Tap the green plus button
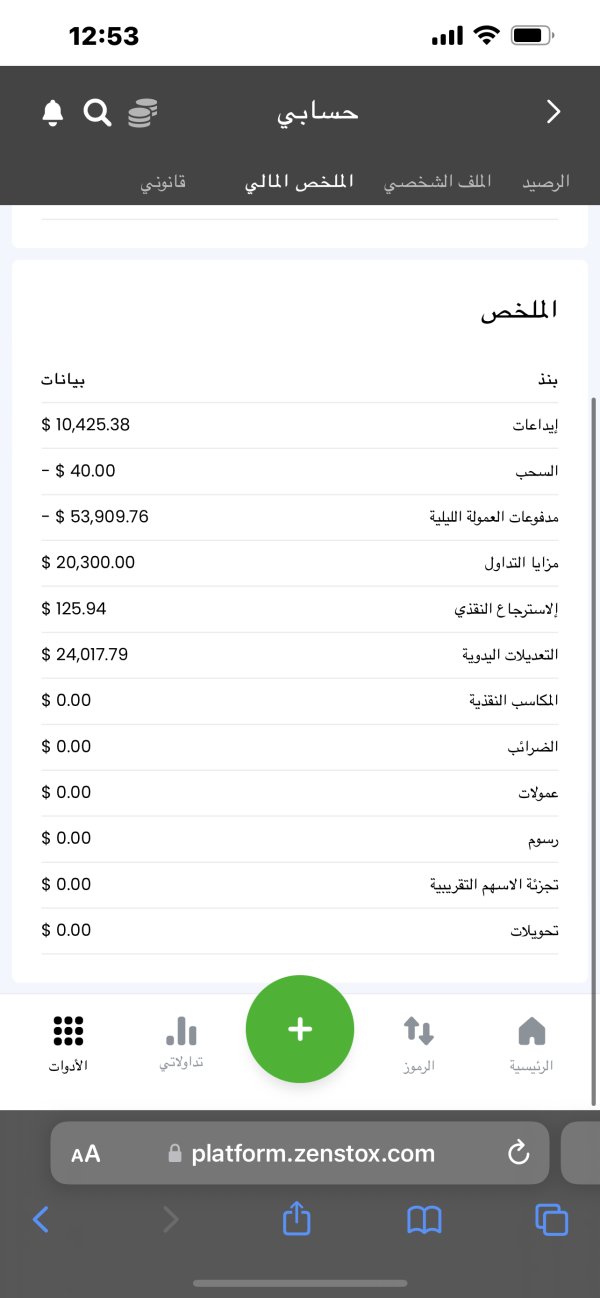 pos(300,1029)
